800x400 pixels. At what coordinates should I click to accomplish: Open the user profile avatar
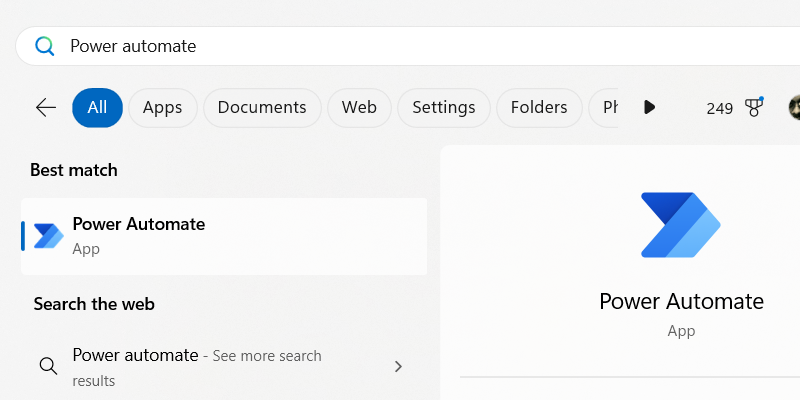click(x=794, y=107)
